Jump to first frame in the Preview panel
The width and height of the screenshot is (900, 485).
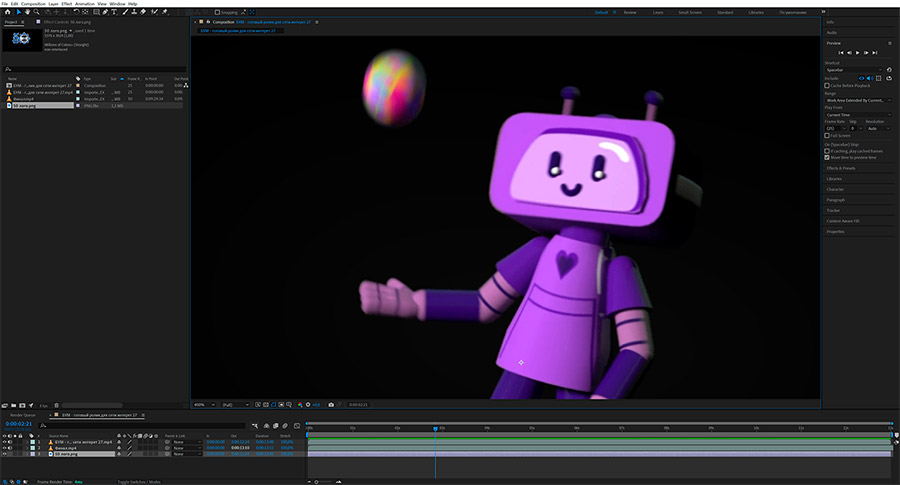(840, 52)
